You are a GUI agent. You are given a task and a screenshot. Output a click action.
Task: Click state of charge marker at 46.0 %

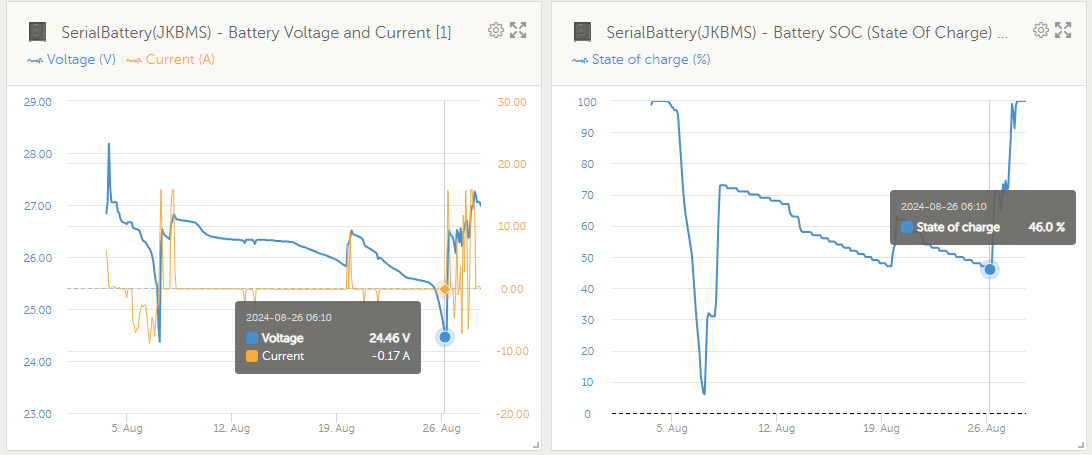click(990, 269)
